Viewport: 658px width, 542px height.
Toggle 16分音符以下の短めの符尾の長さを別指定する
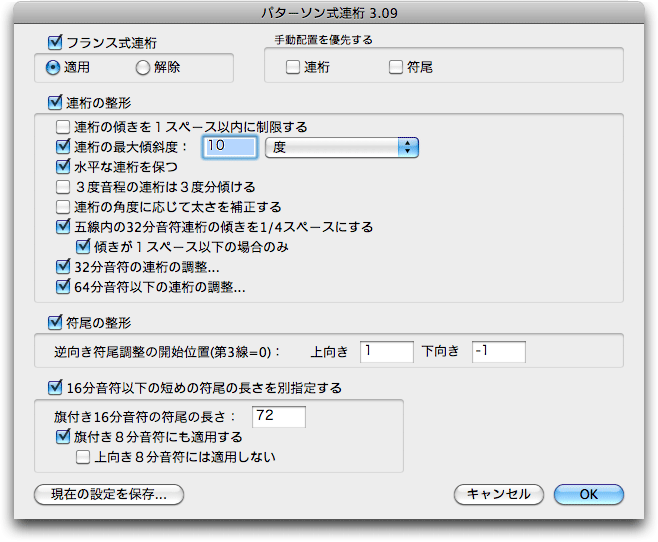click(x=55, y=388)
